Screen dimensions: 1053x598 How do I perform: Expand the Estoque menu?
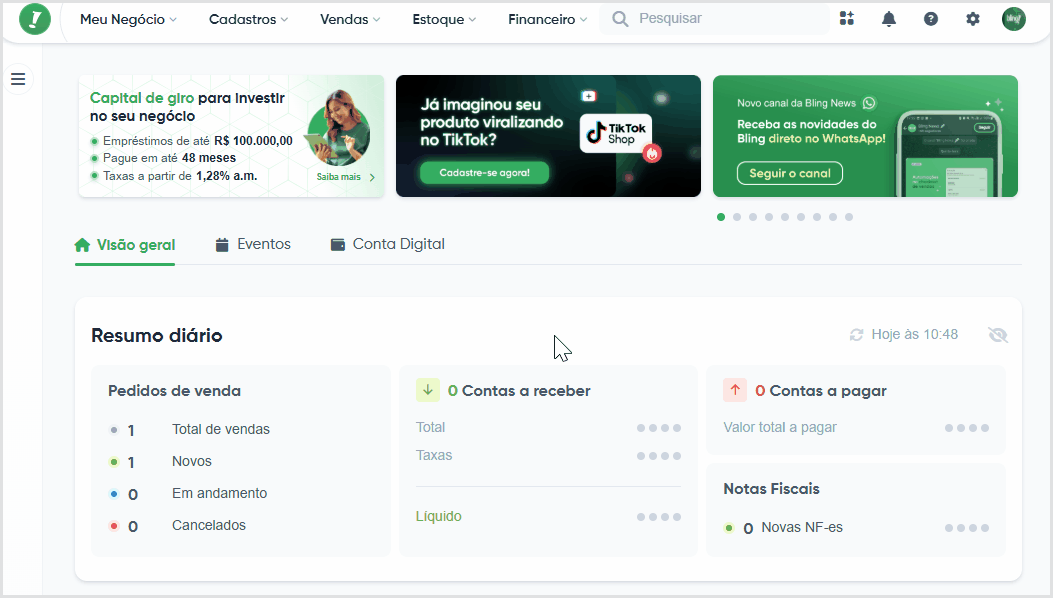tap(444, 19)
